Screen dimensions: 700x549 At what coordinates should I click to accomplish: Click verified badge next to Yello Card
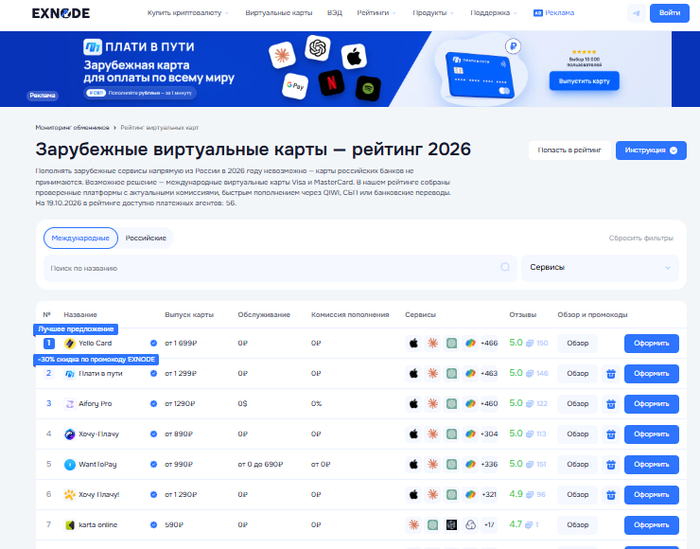click(x=153, y=343)
